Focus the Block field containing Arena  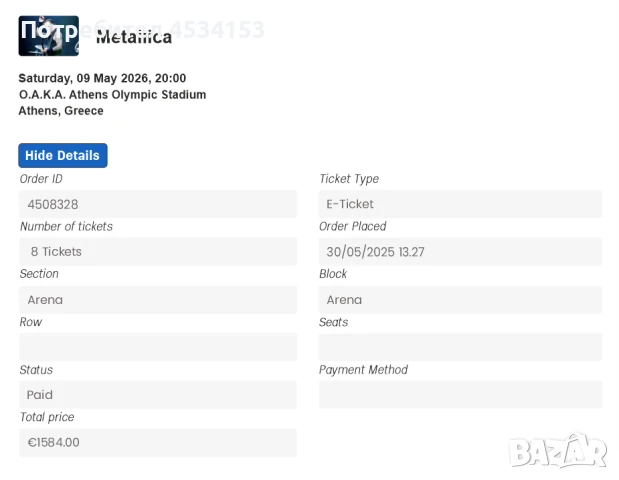[x=460, y=300]
